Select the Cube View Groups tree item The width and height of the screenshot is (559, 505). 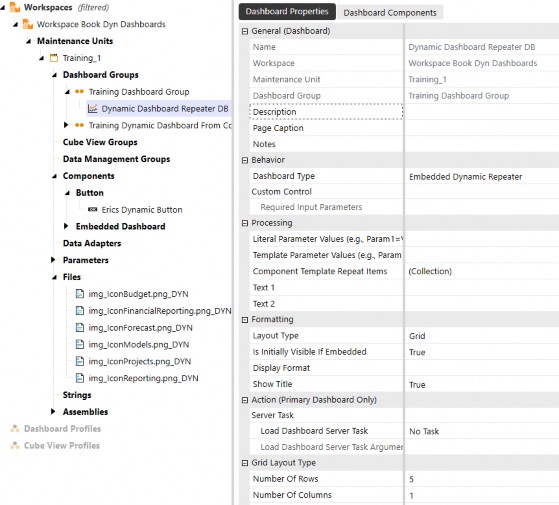pyautogui.click(x=100, y=142)
